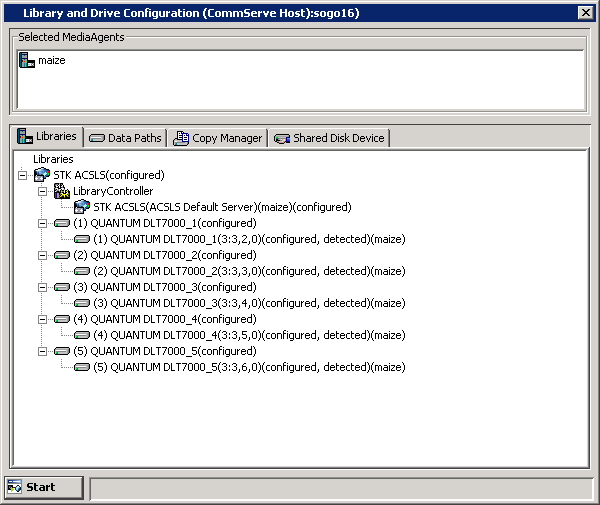
Task: Select the DLT7000_4(3:3,5,0) detected drive row
Action: (x=249, y=336)
